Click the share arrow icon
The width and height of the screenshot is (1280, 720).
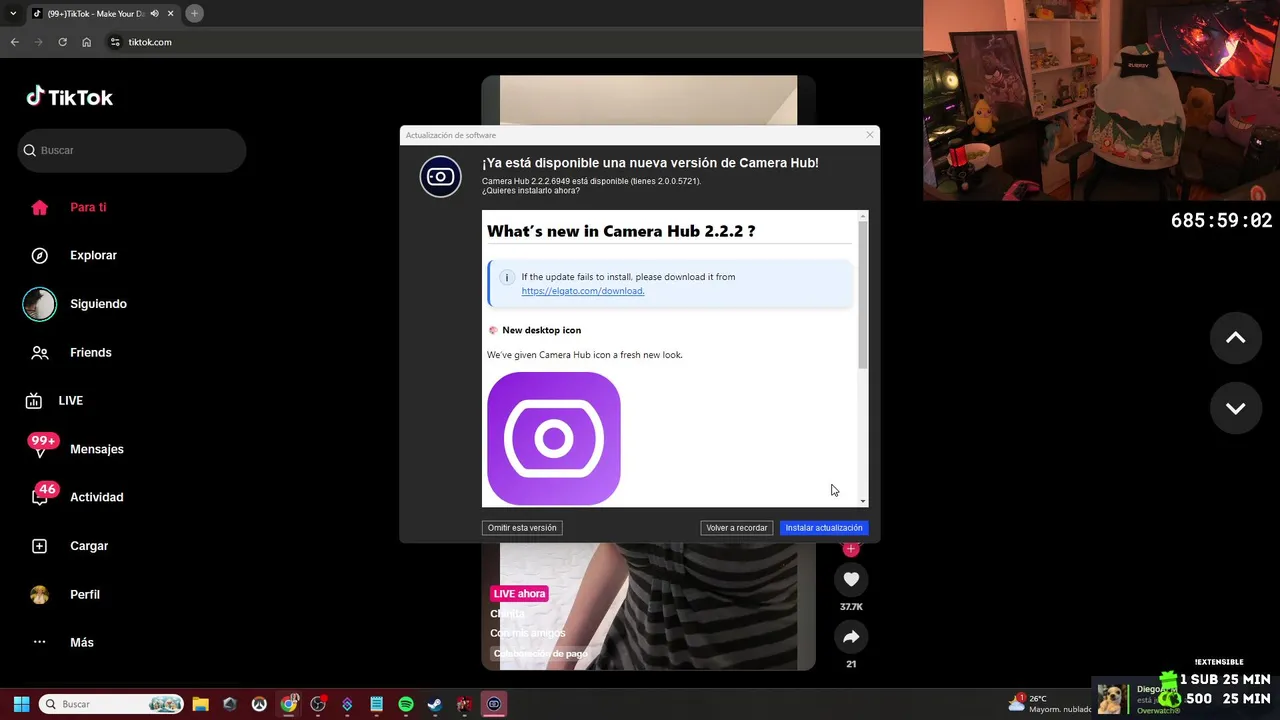(x=851, y=637)
